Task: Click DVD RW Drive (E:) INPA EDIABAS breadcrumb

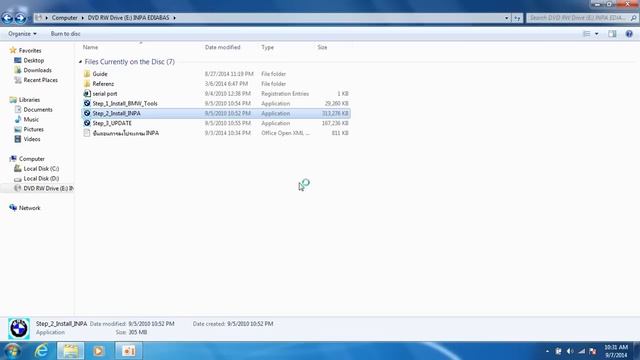Action: point(128,18)
